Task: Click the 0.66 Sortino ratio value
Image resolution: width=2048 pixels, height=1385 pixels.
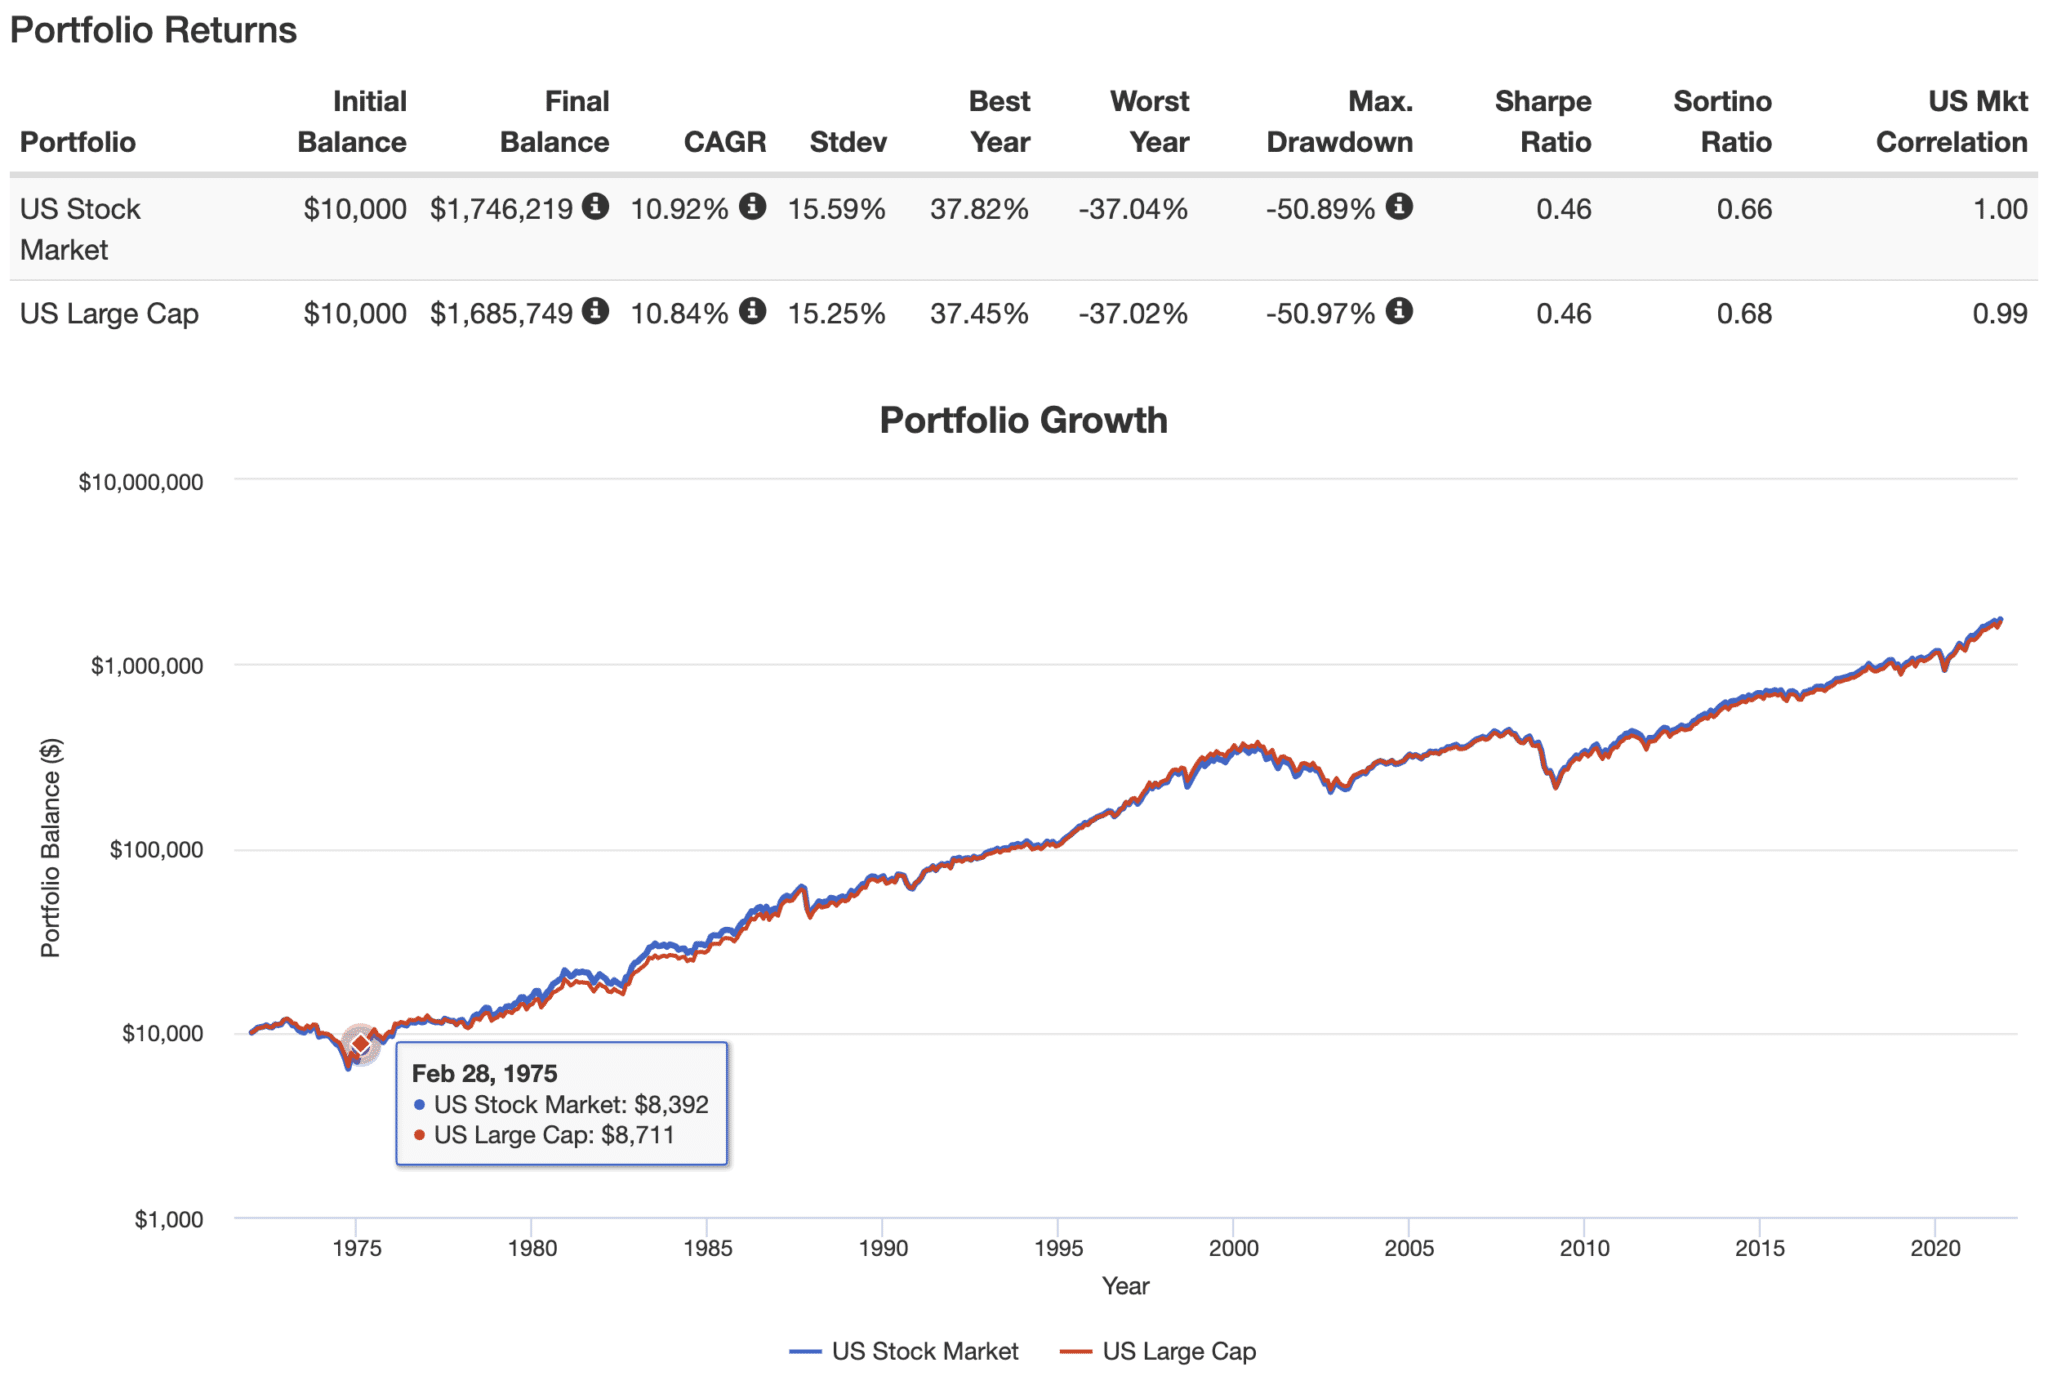Action: [1744, 209]
